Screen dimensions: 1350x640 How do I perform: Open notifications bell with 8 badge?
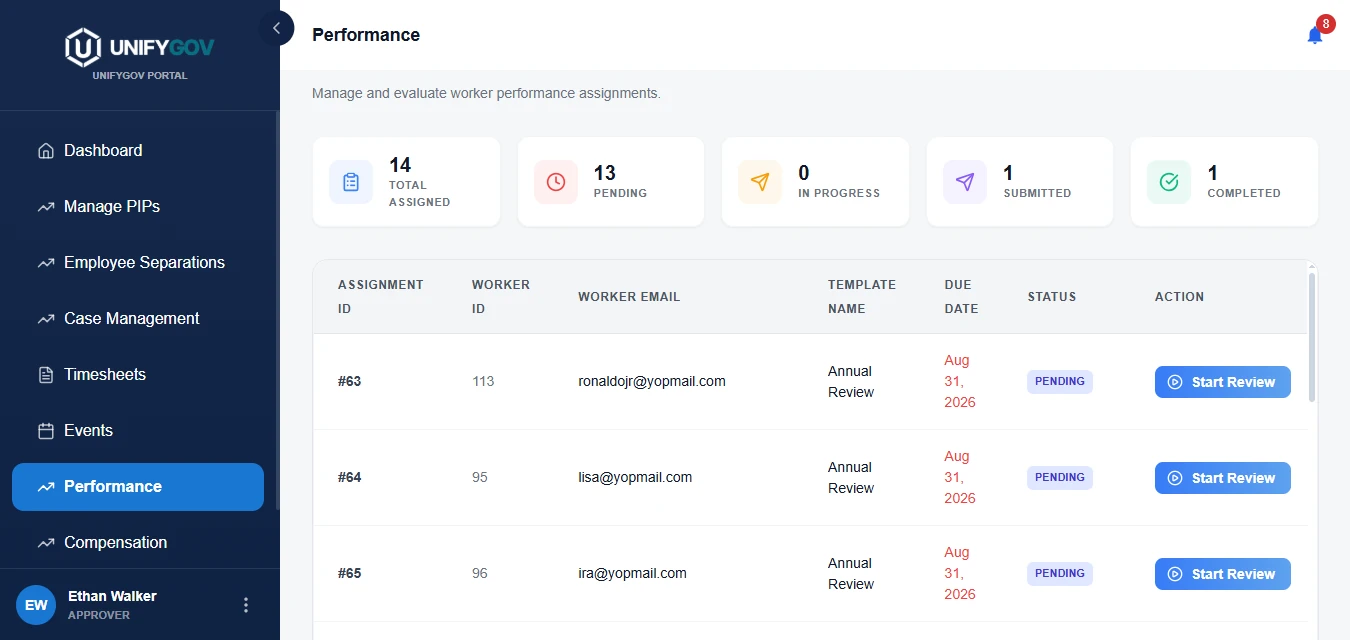(x=1315, y=35)
